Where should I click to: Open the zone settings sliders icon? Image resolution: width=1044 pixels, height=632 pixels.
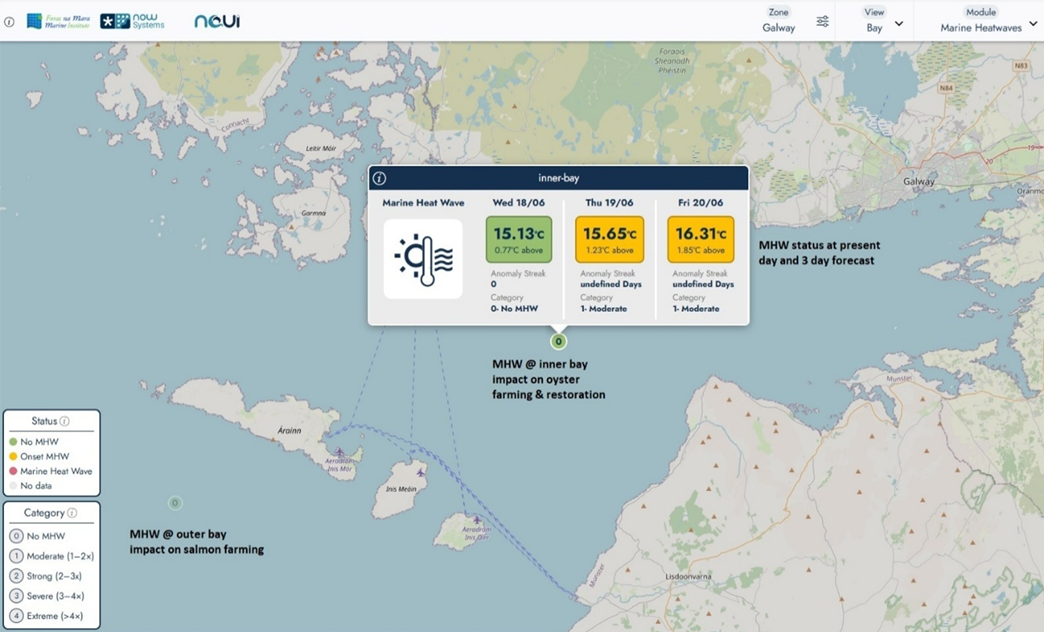point(822,21)
